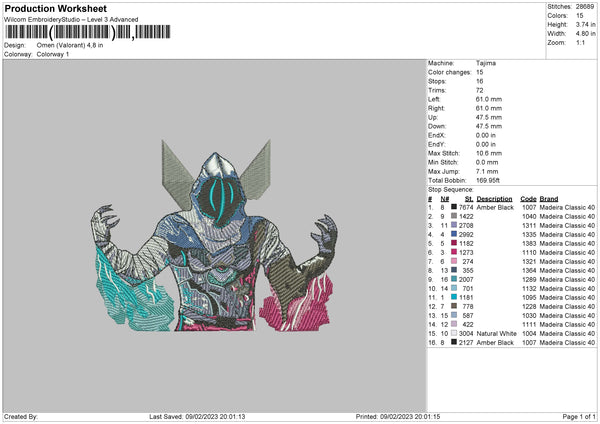Click the Code column header

pyautogui.click(x=528, y=198)
